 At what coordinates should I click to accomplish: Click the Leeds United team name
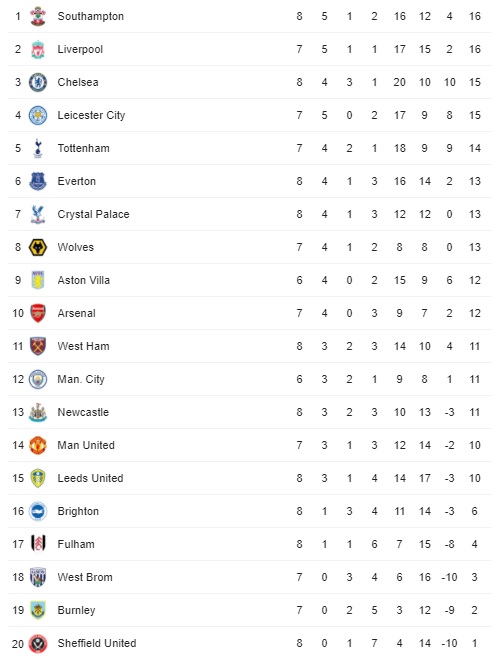click(x=90, y=478)
